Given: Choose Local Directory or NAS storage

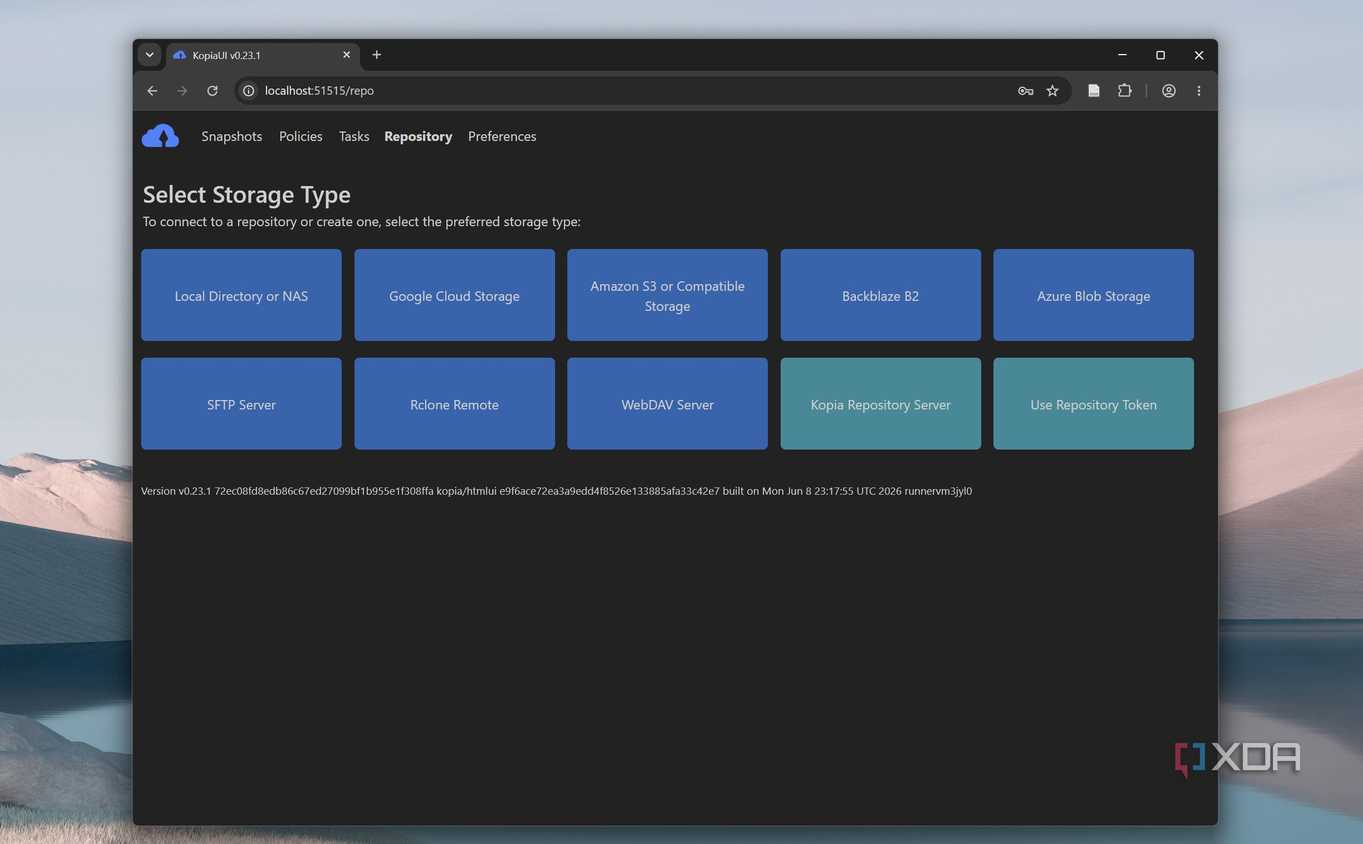Looking at the screenshot, I should coord(241,295).
